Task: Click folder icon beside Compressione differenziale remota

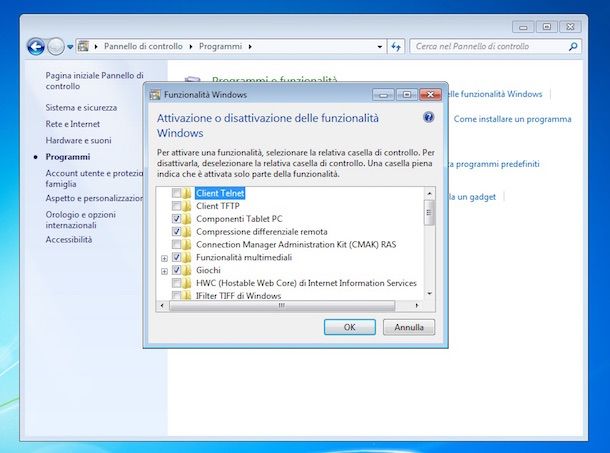Action: point(187,232)
